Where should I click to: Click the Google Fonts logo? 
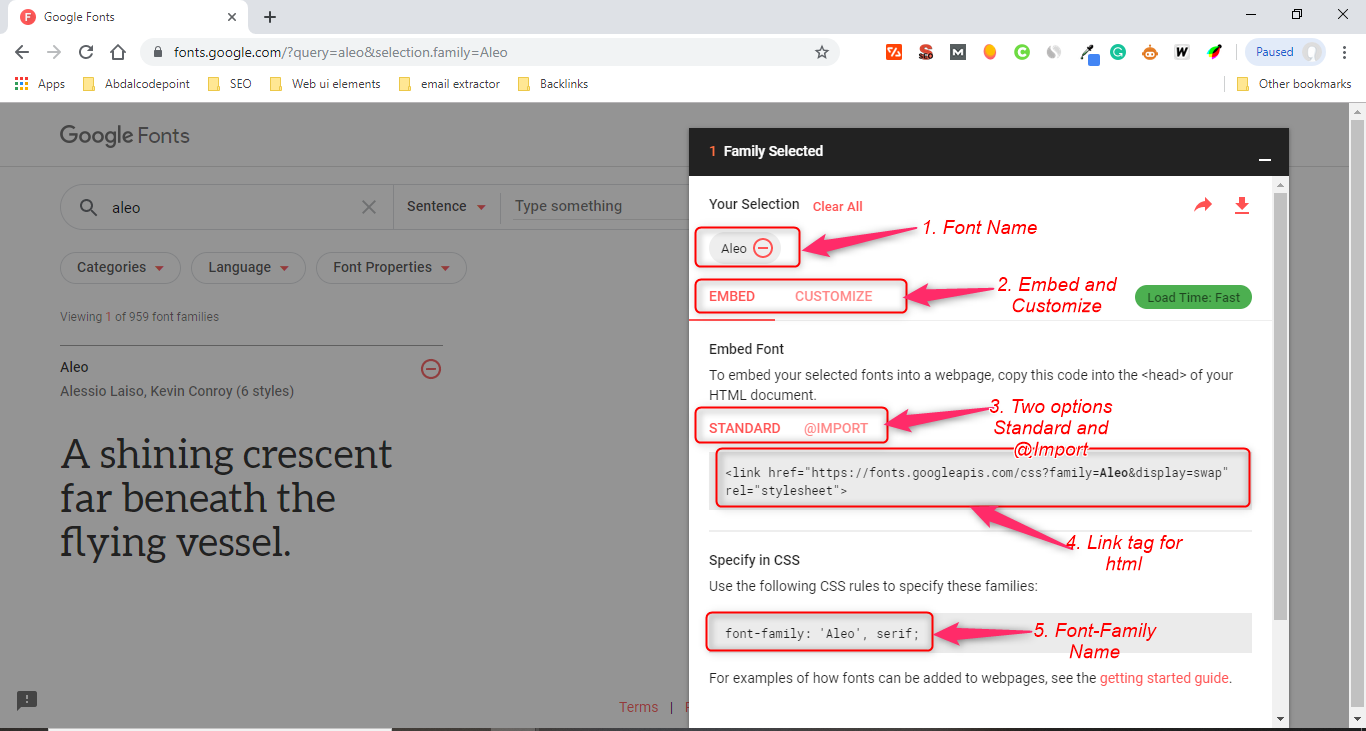click(124, 136)
